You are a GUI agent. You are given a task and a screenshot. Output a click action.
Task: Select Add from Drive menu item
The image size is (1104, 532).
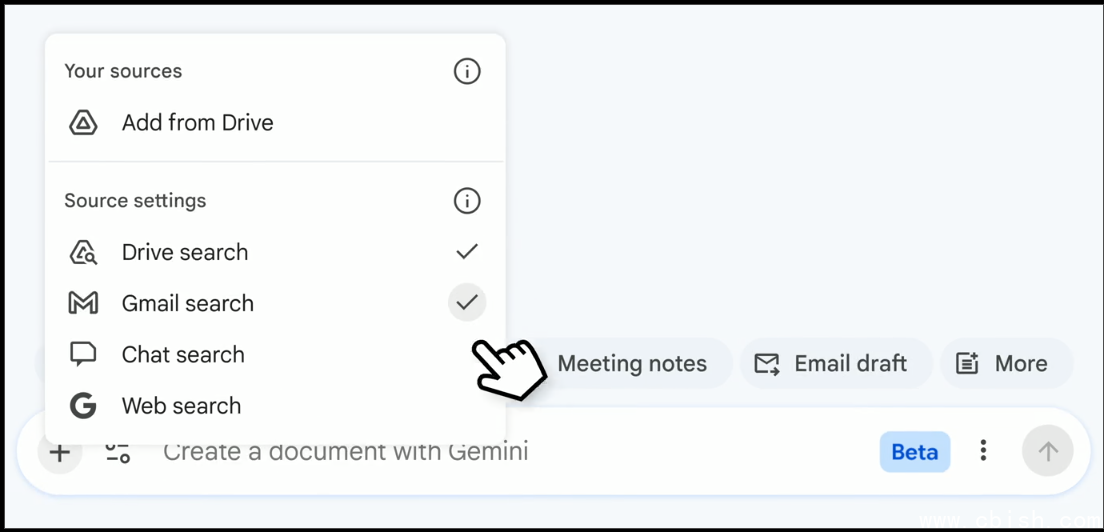[198, 123]
